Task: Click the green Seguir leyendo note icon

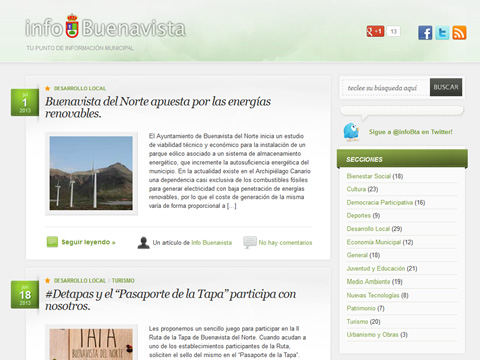Action: pos(52,242)
